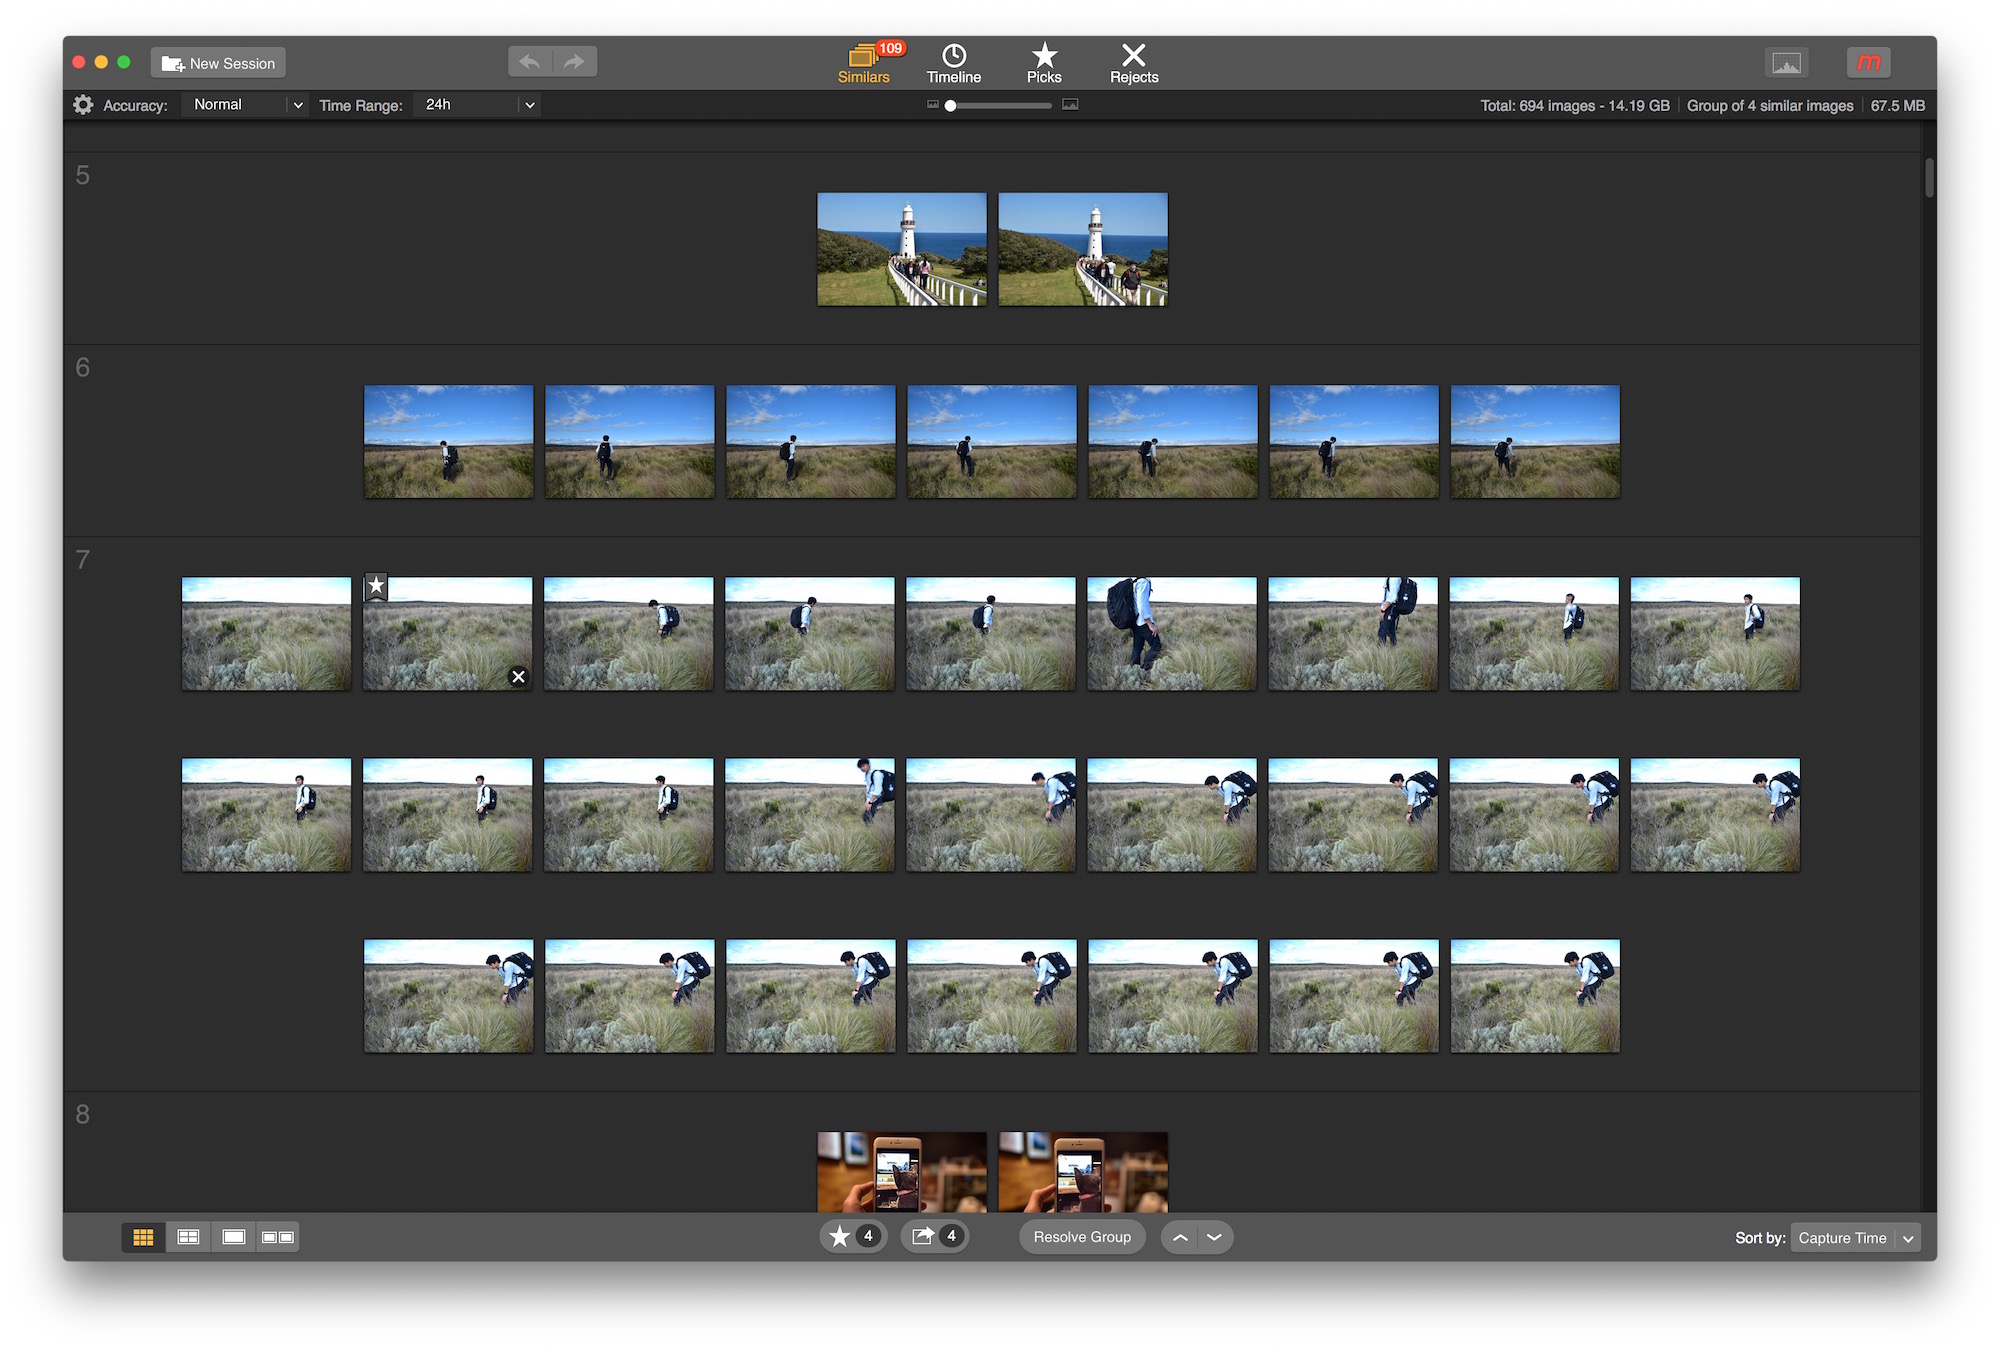Switch to side-by-side compare view
Image resolution: width=2000 pixels, height=1351 pixels.
pos(279,1237)
